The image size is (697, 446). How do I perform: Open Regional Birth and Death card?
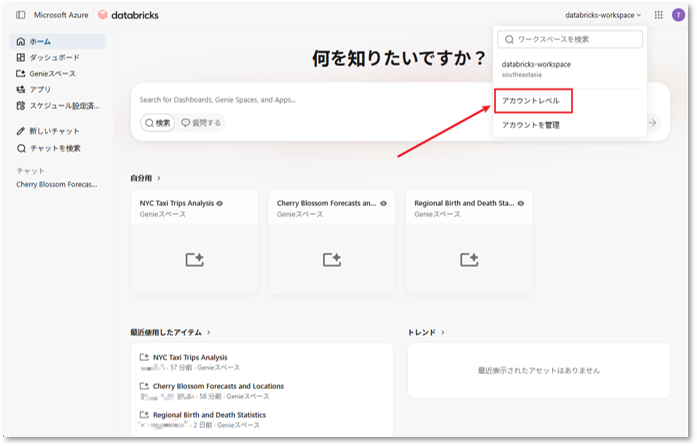(469, 242)
